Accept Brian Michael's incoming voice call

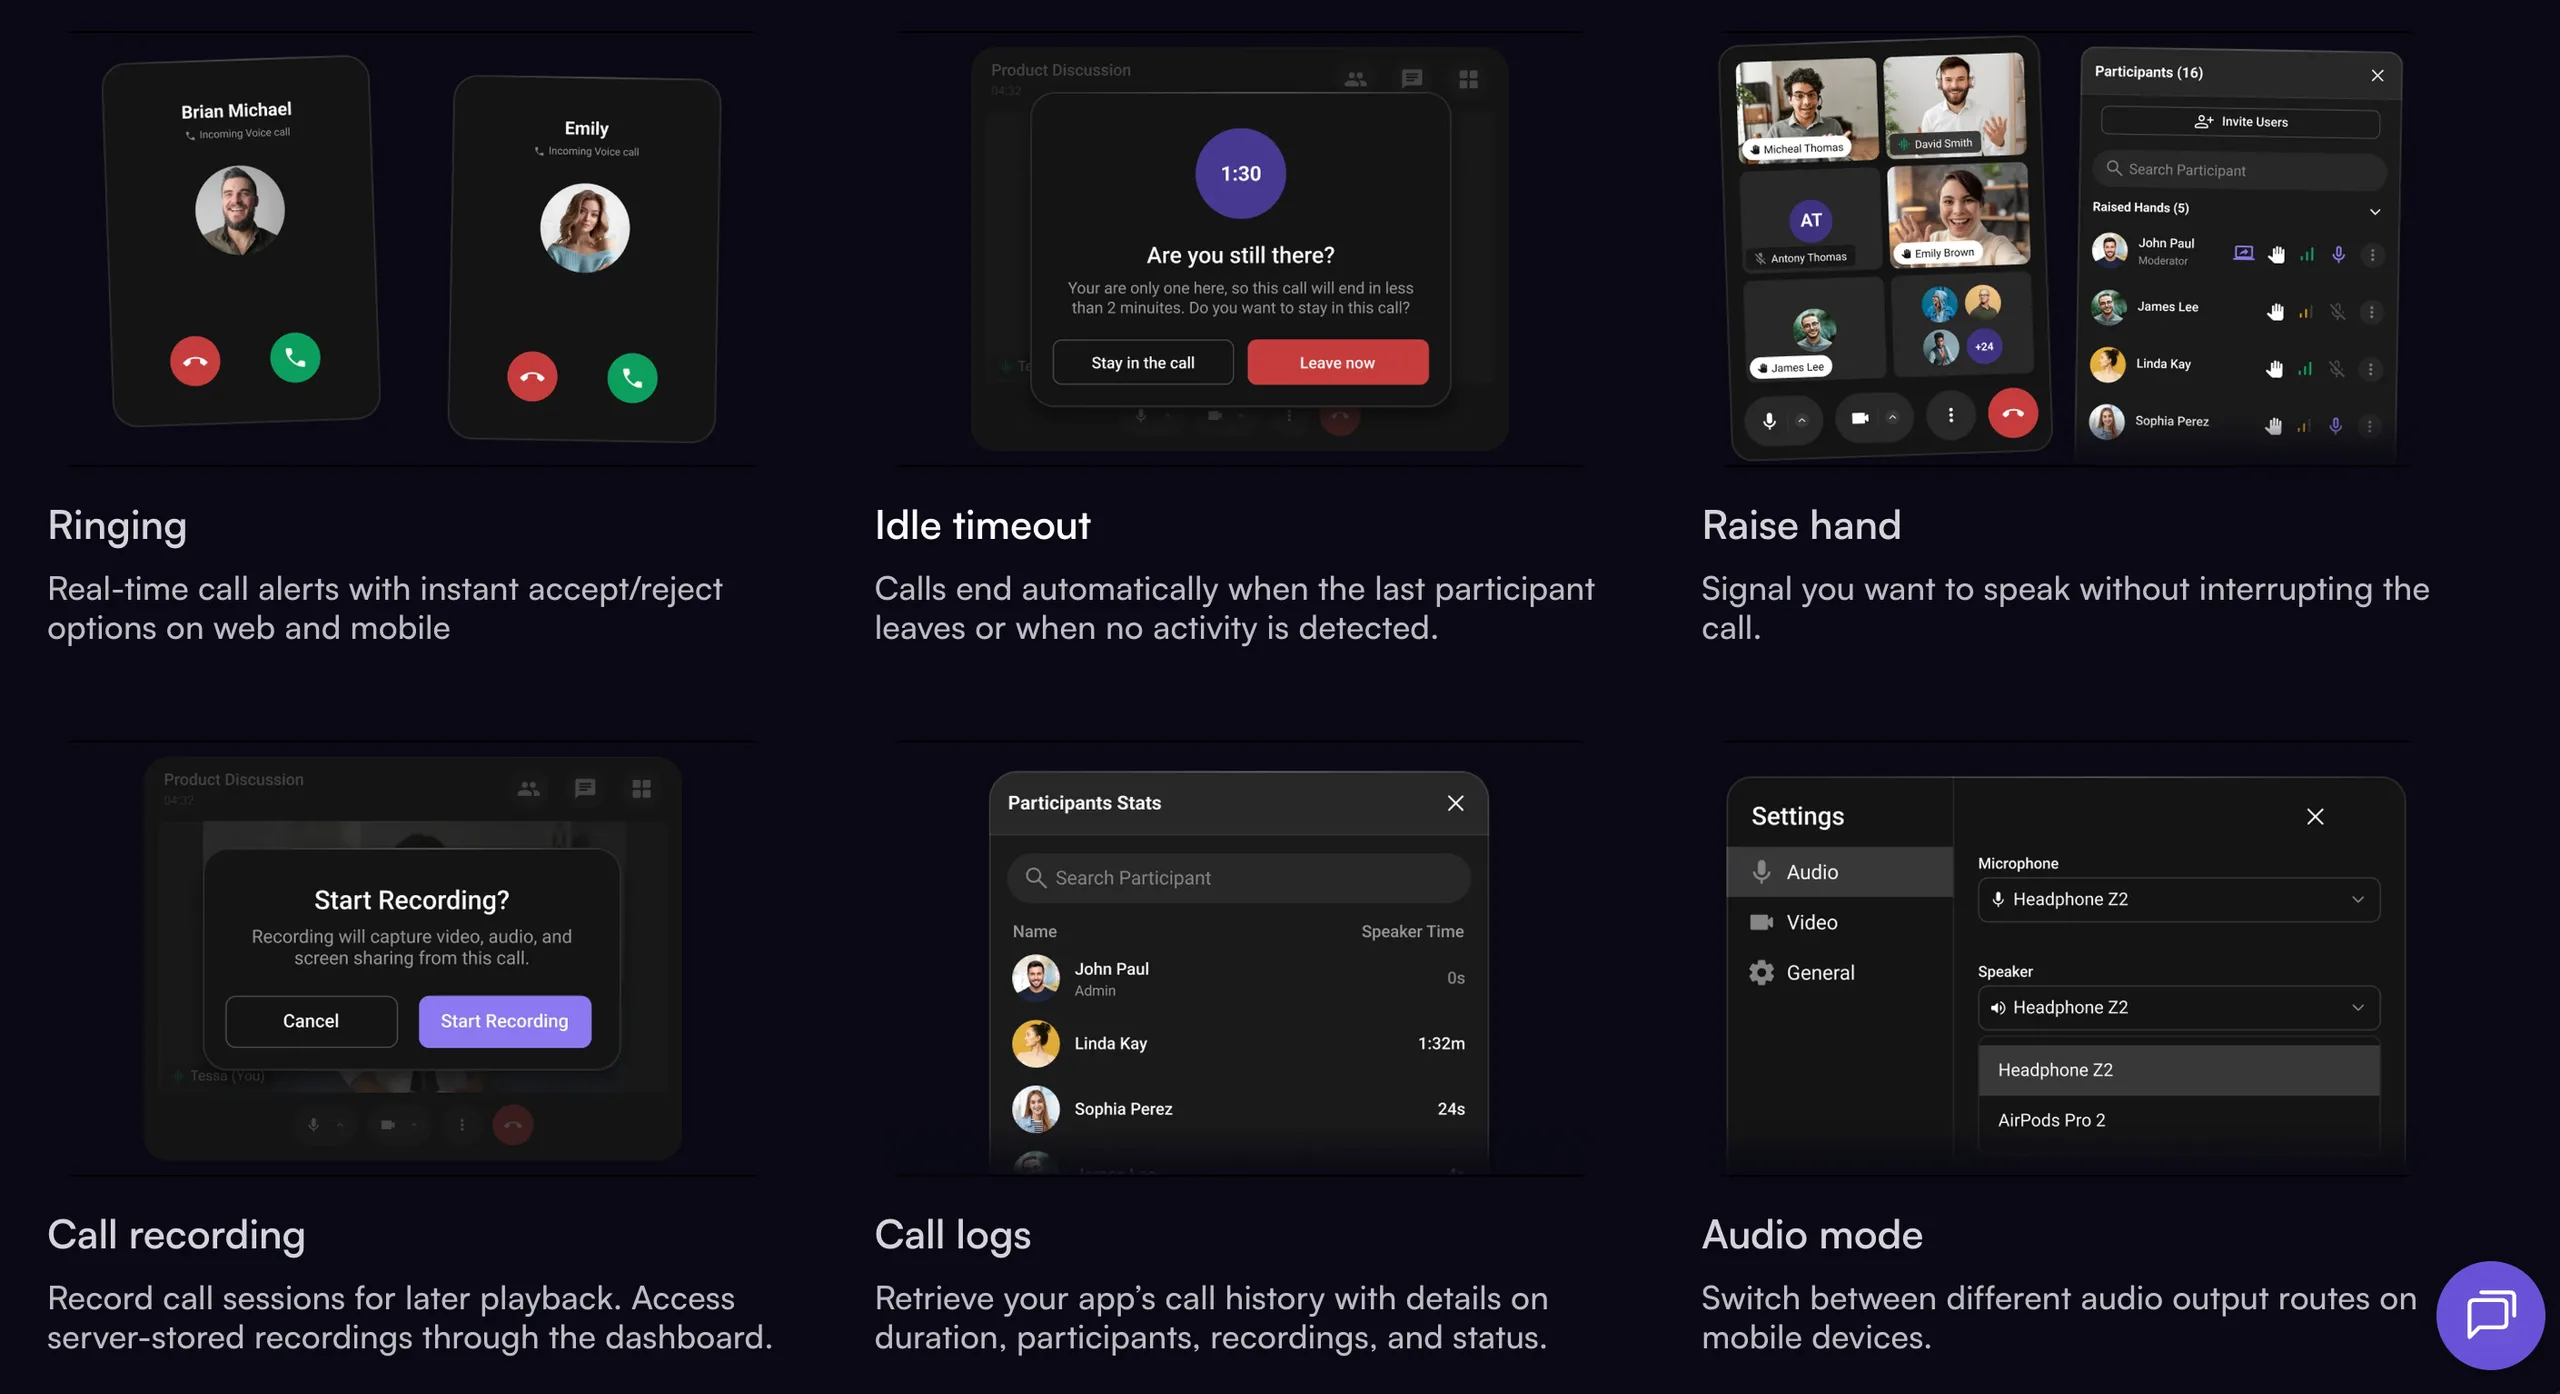tap(295, 357)
